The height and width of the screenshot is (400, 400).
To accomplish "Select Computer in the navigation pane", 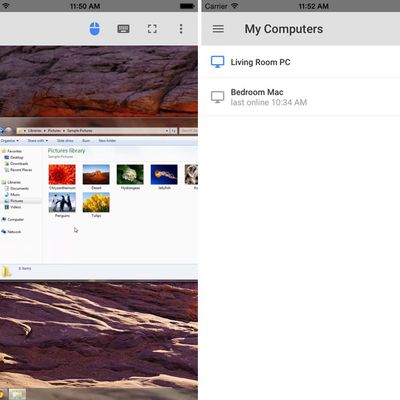I will 13,219.
